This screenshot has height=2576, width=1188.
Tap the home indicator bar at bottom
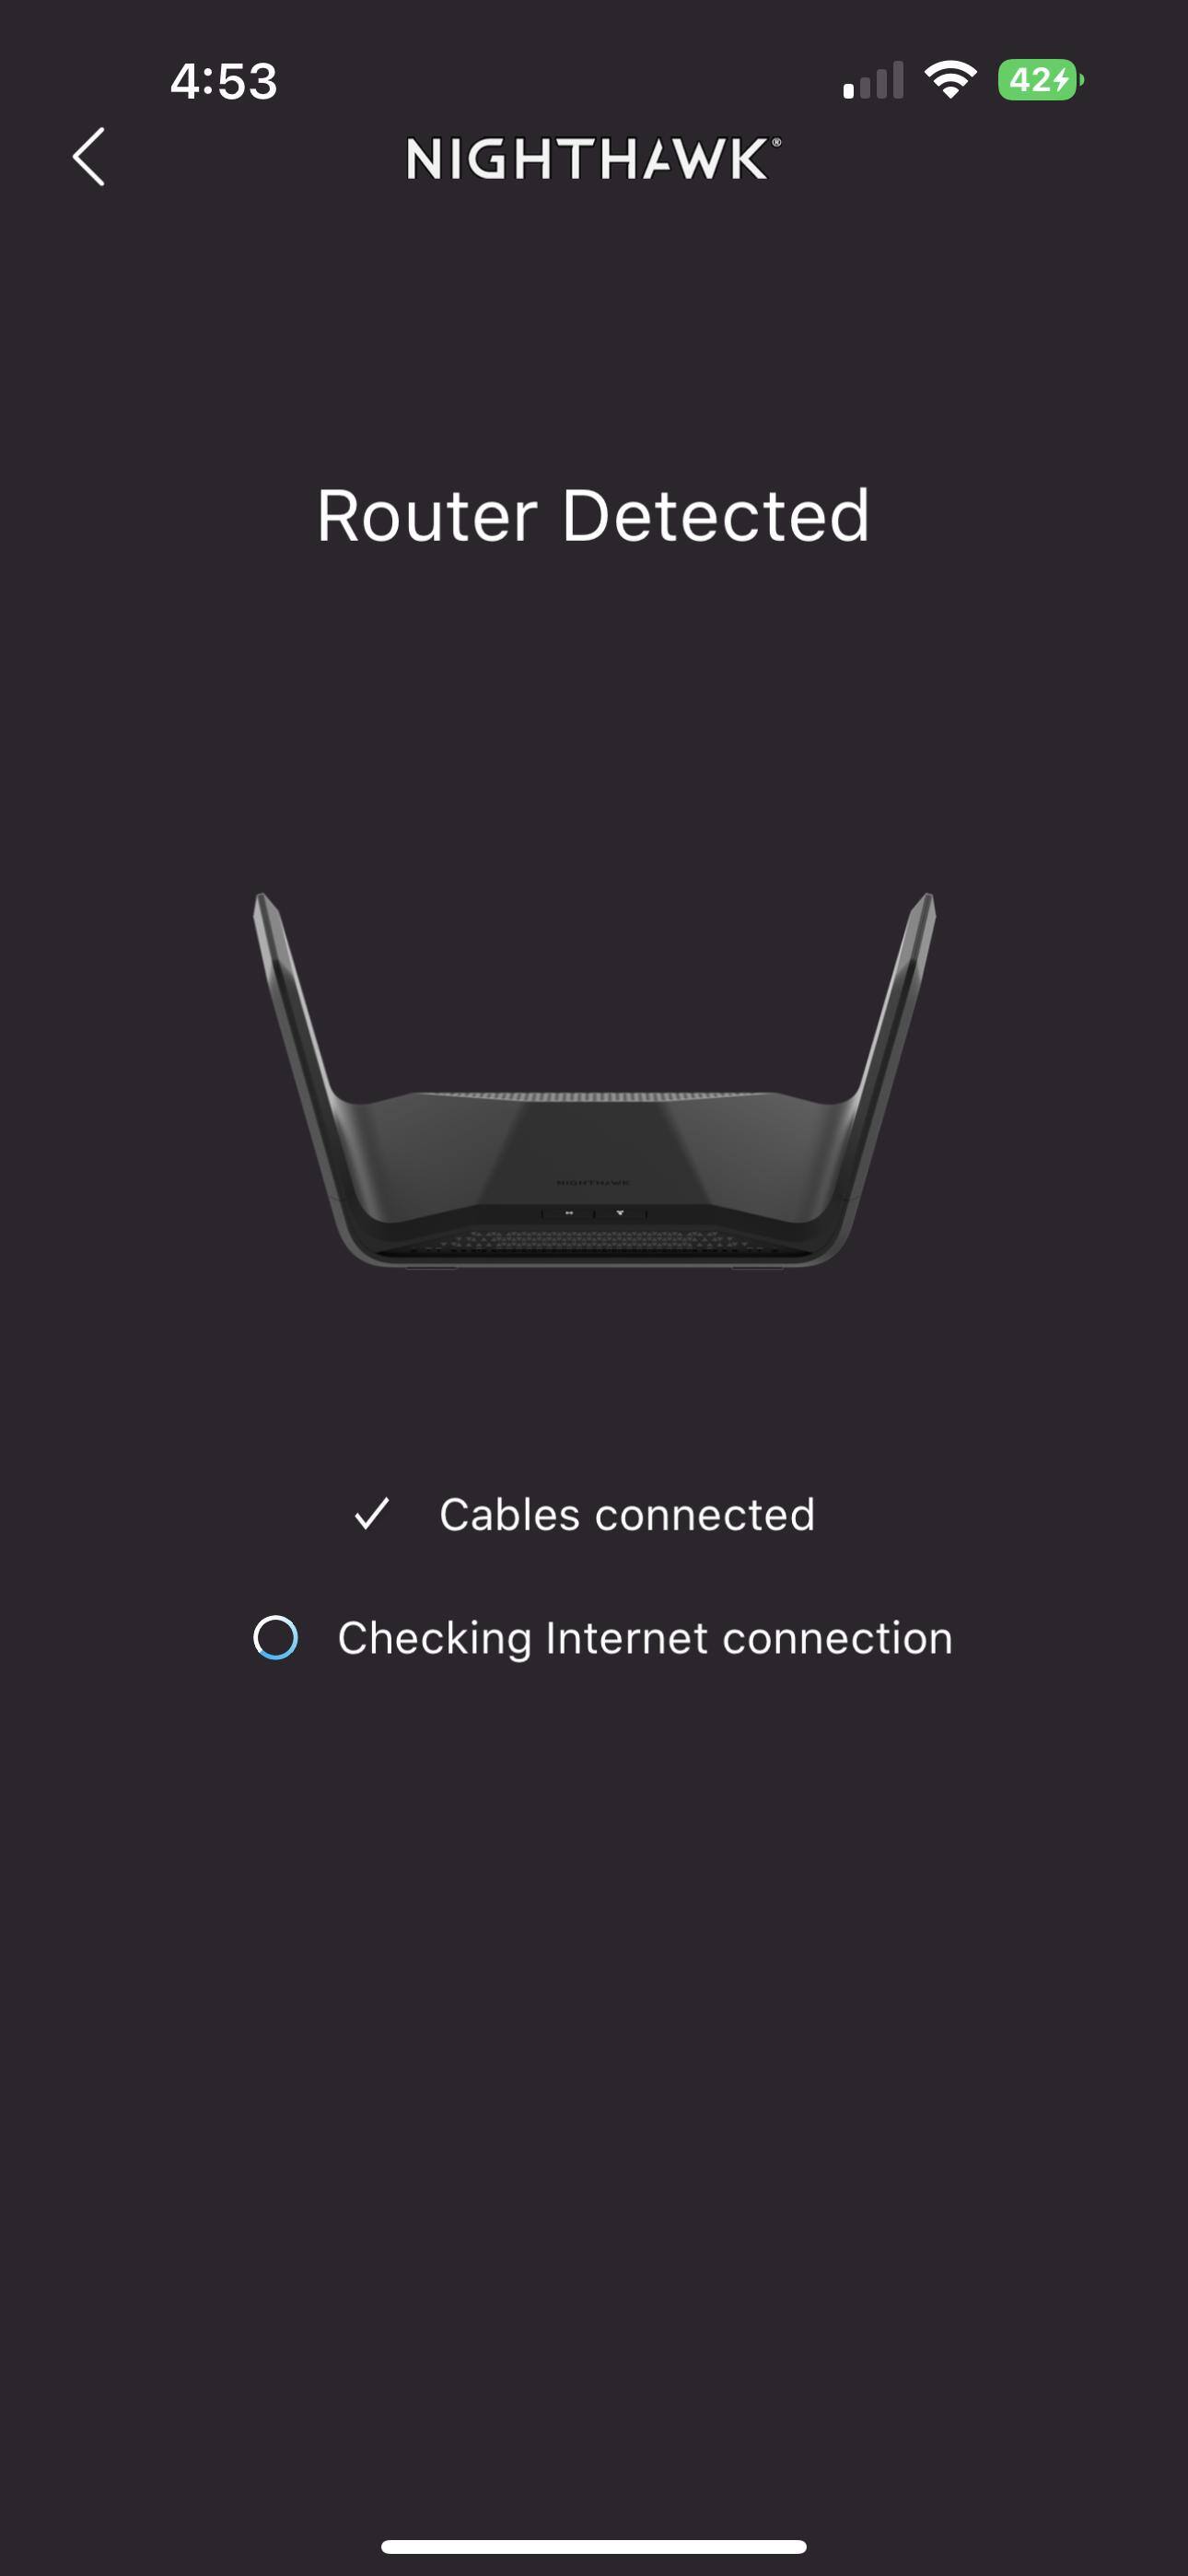coord(594,2546)
